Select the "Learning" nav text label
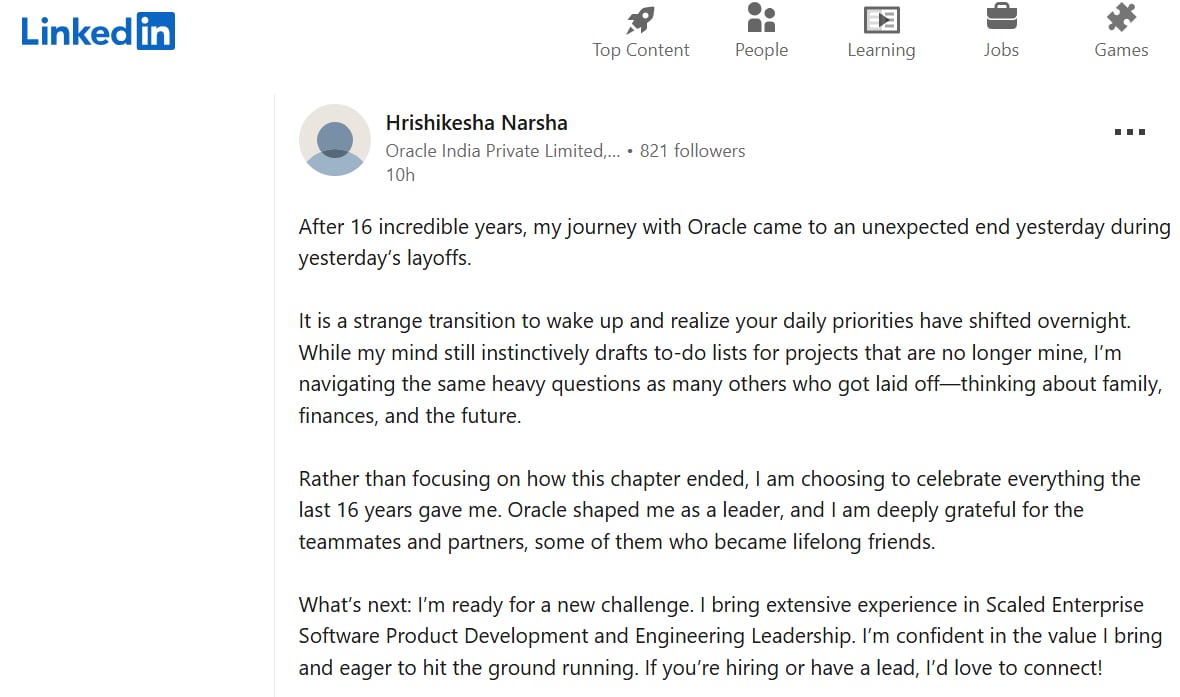 [x=881, y=50]
